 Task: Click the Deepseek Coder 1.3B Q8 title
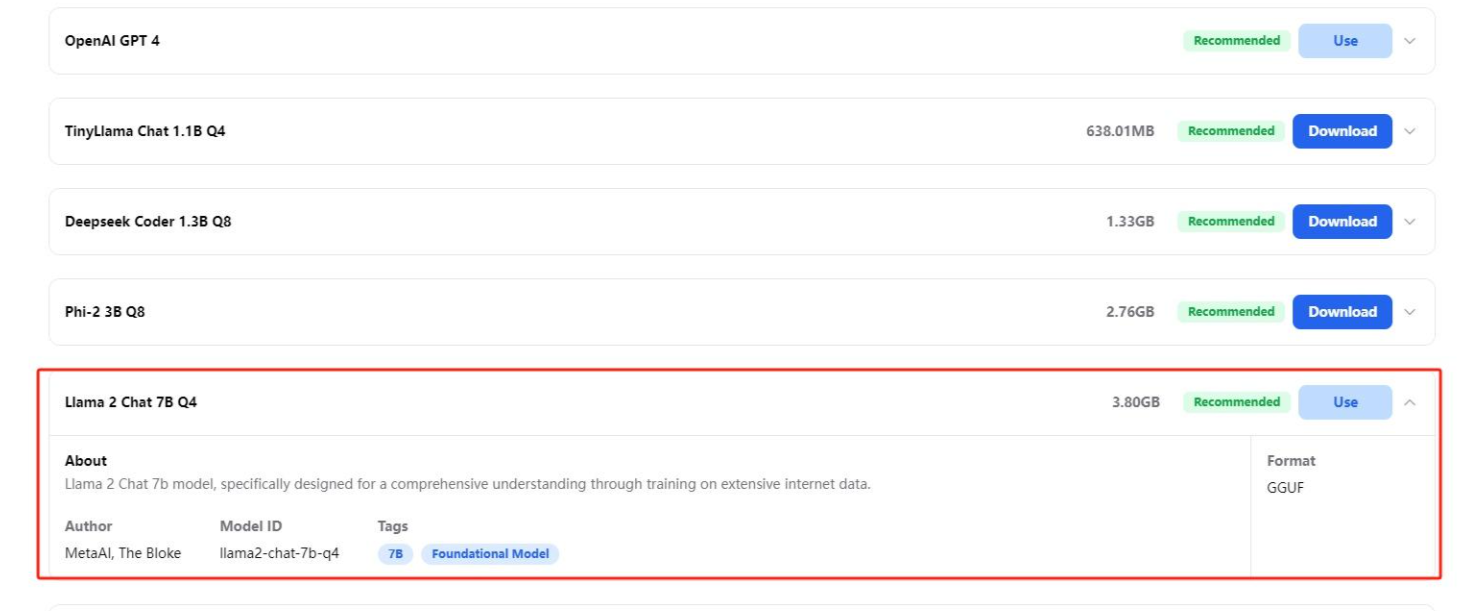[148, 222]
